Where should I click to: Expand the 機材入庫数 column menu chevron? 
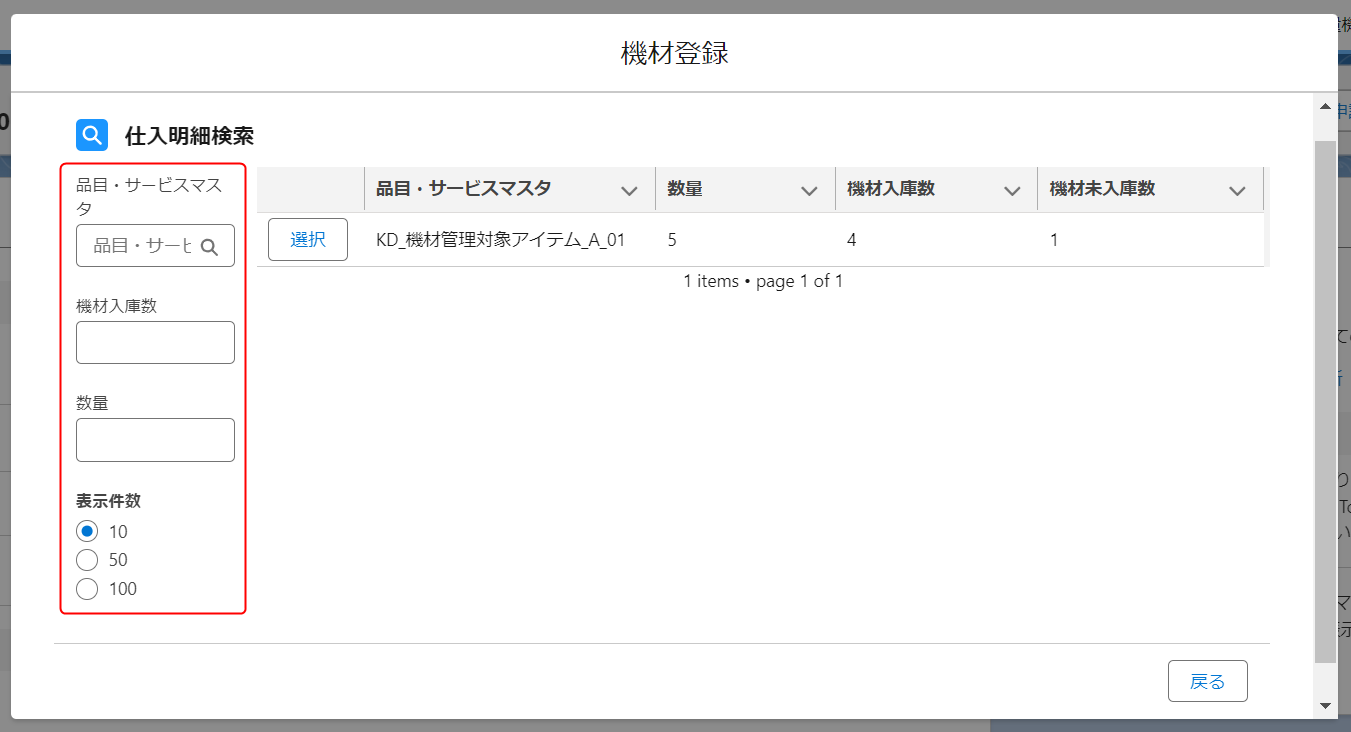1012,190
